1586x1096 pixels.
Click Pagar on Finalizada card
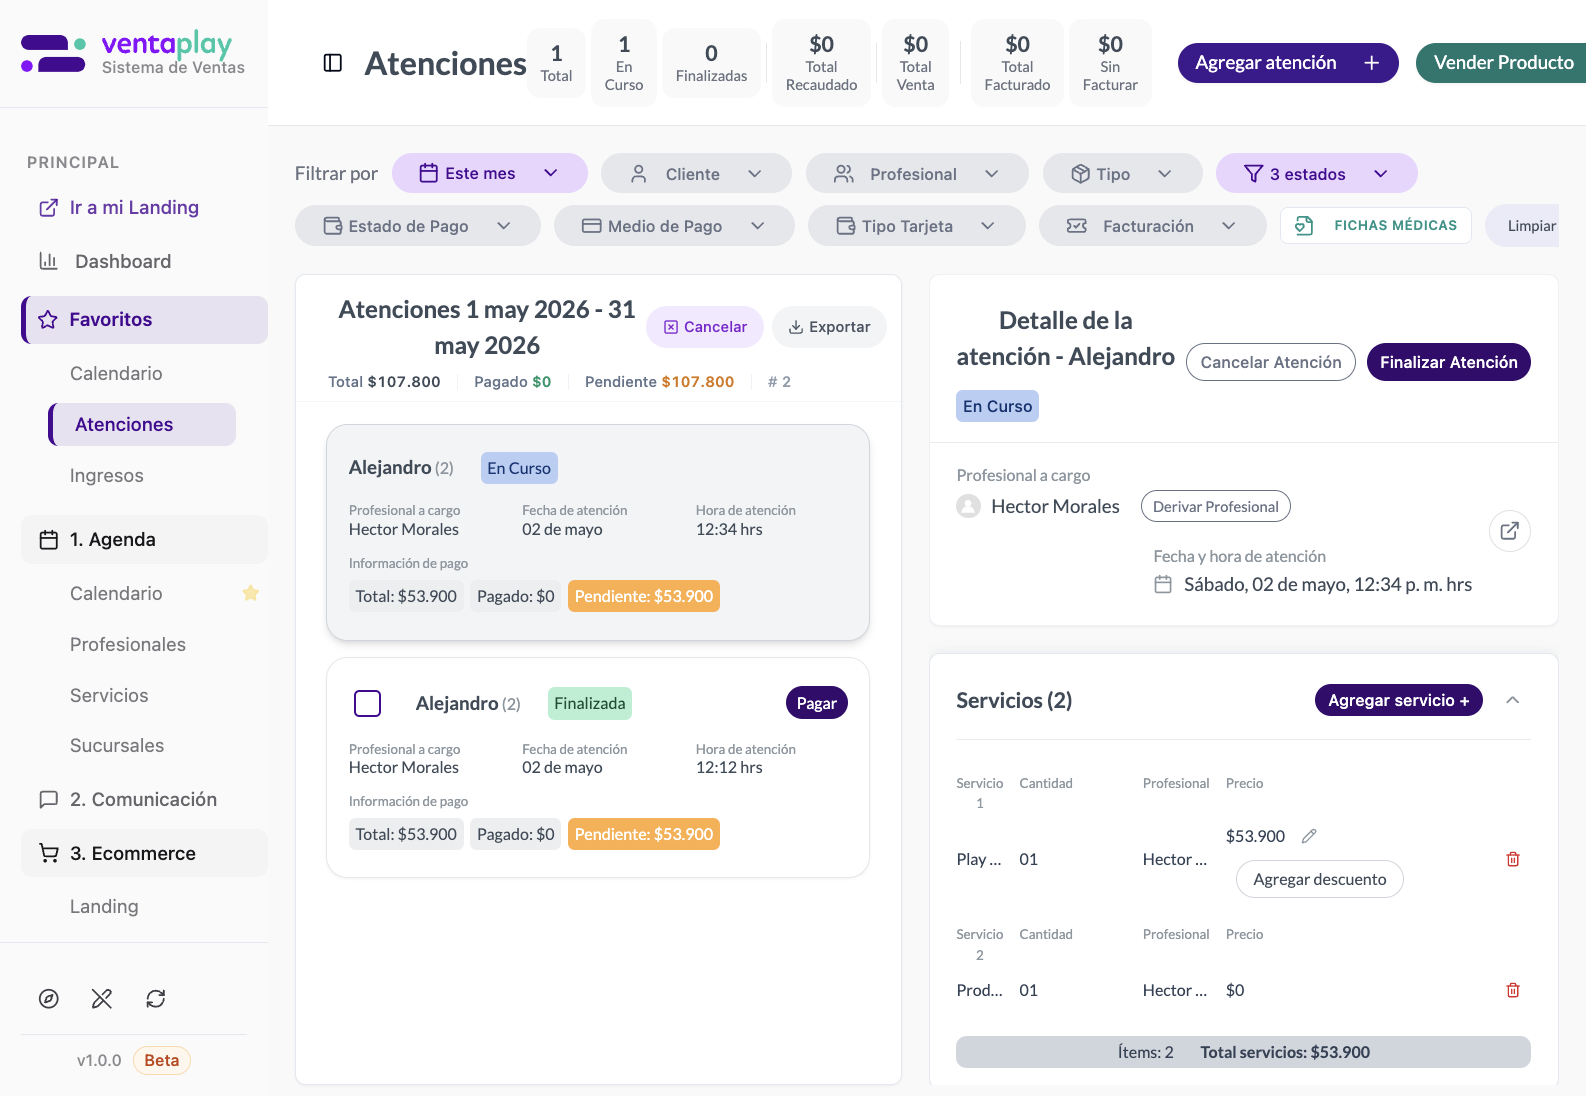[817, 703]
